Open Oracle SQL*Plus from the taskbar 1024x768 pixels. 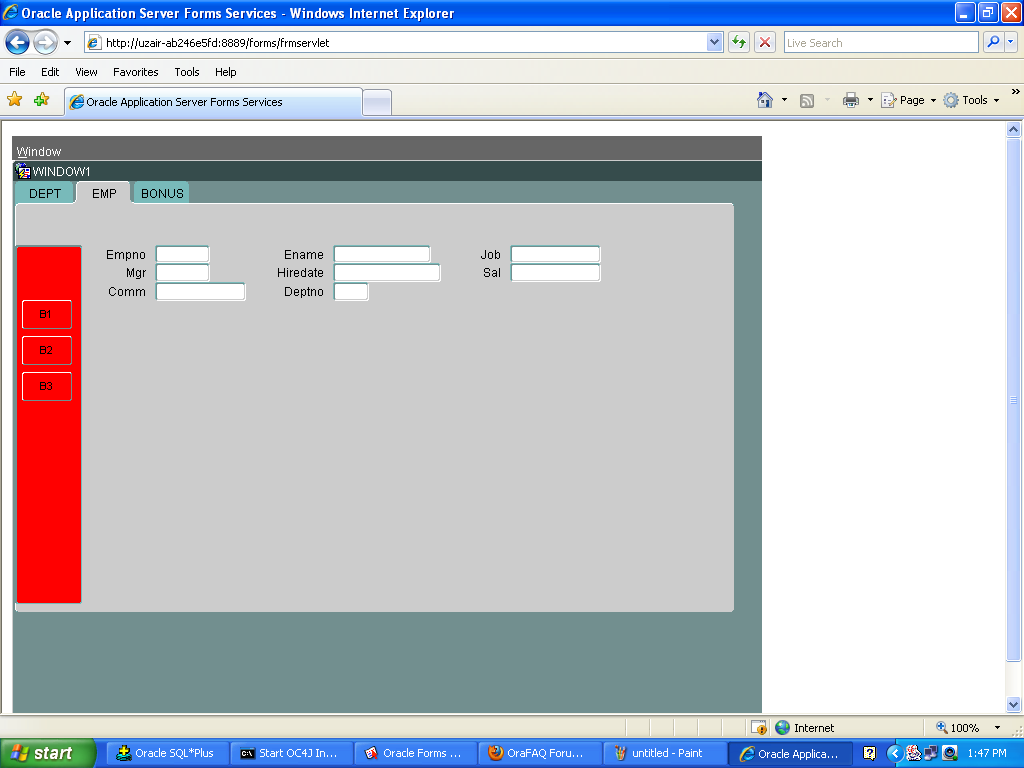[x=166, y=753]
